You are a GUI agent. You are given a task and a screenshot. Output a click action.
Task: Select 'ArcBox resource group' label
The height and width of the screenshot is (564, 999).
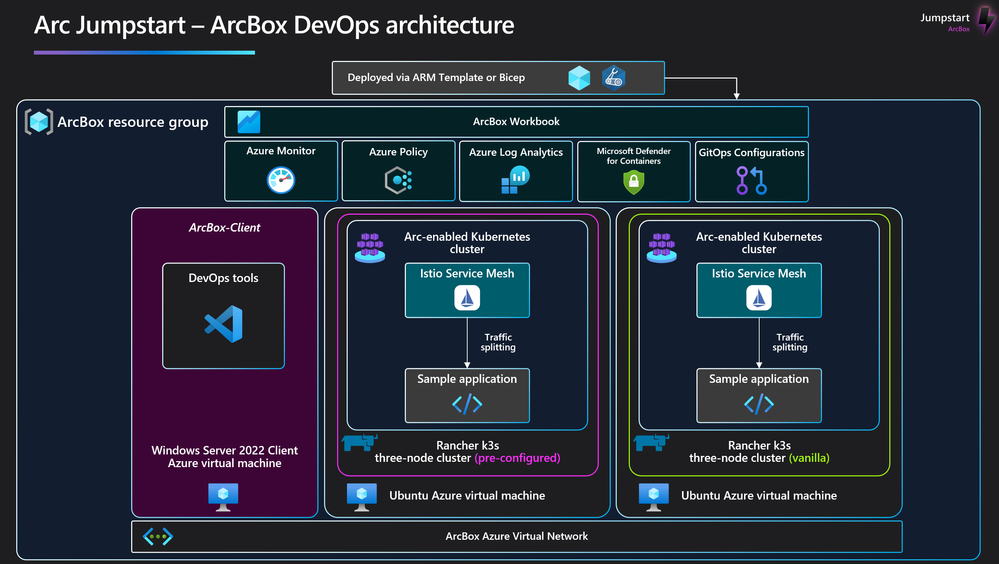[x=133, y=122]
